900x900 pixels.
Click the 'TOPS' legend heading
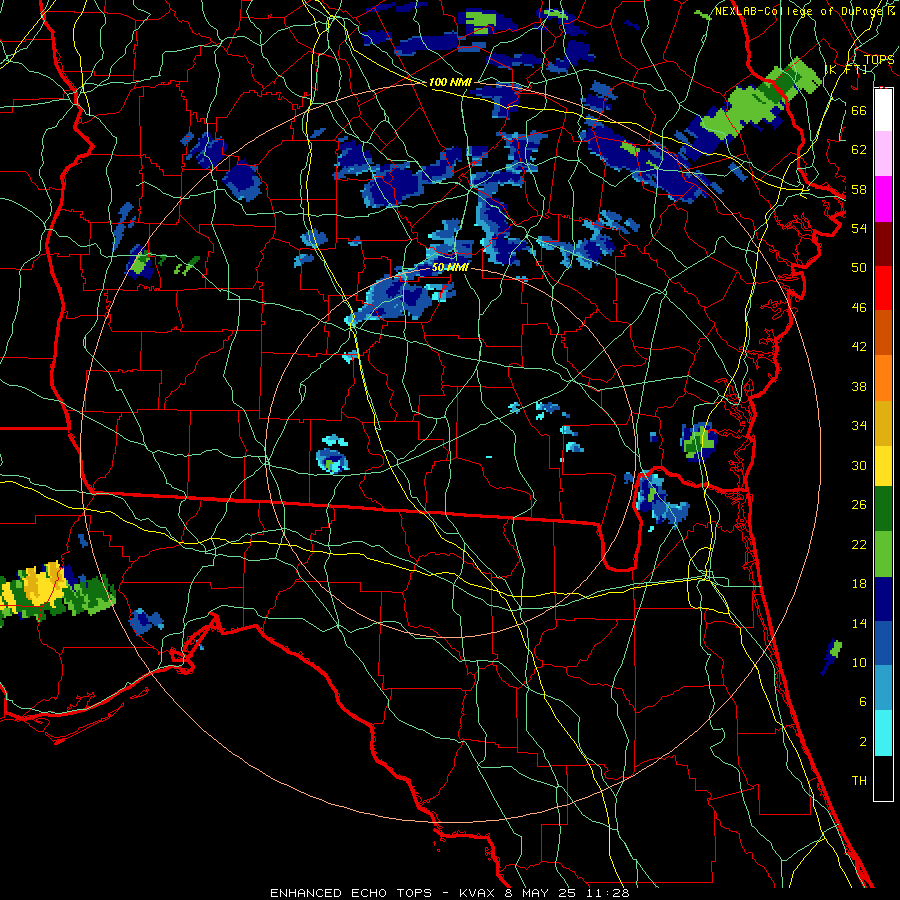(879, 59)
